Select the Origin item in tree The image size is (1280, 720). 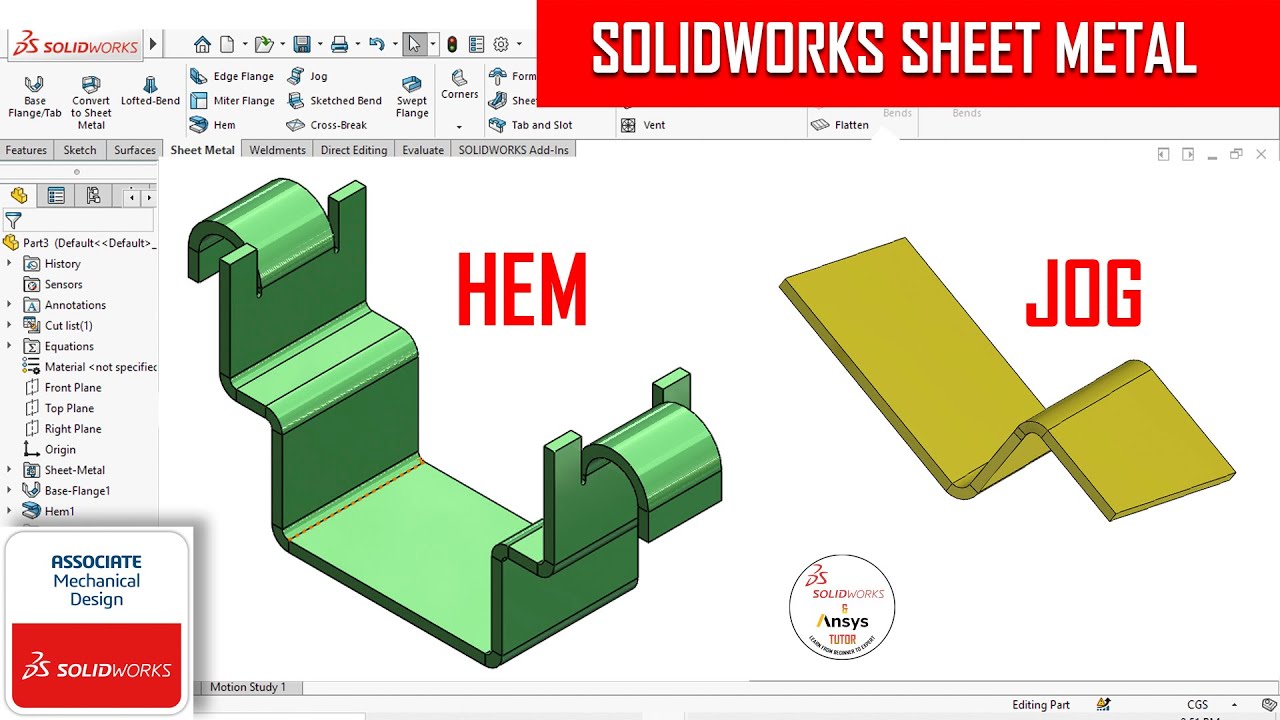pos(49,450)
